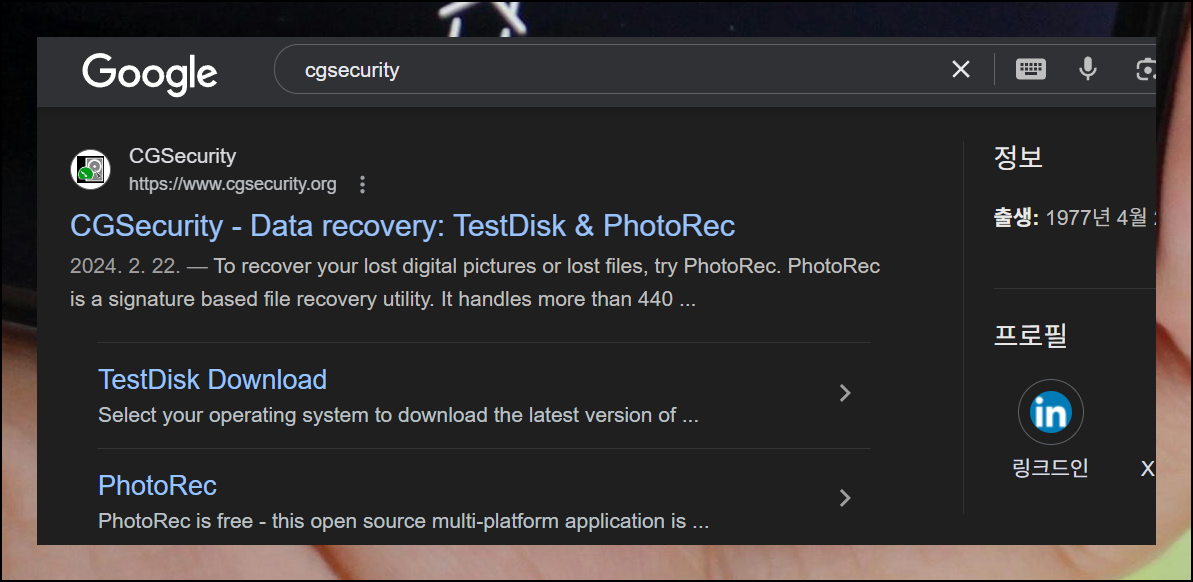1193x582 pixels.
Task: Clear the search box with X
Action: coord(961,70)
